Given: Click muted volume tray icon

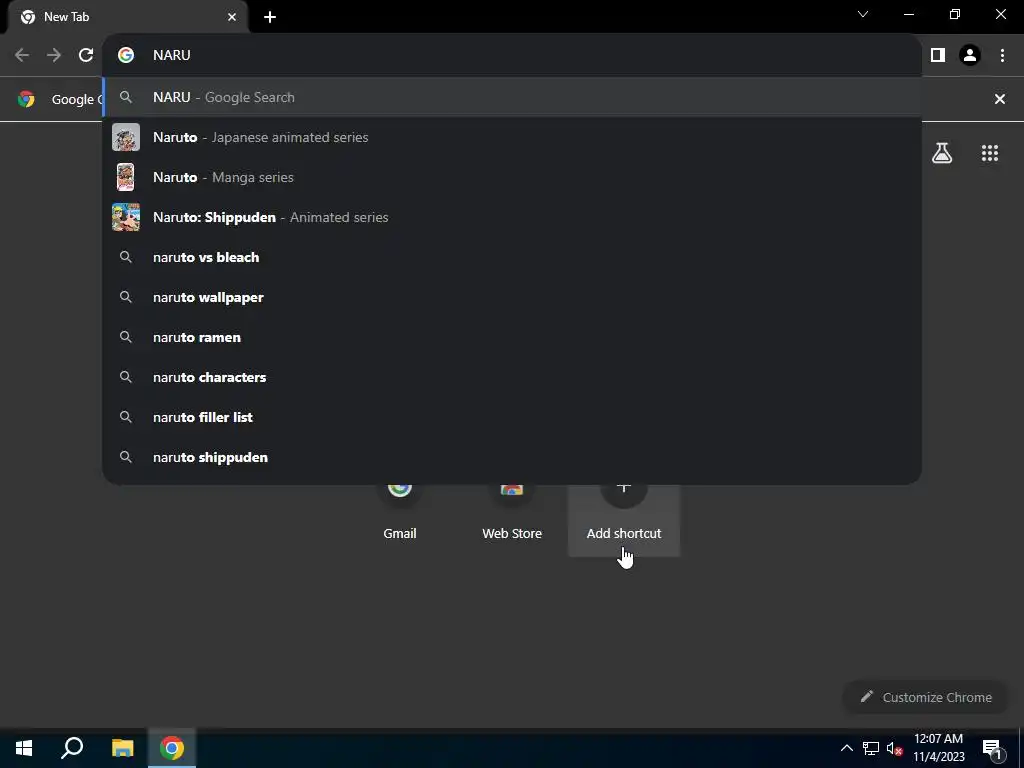Looking at the screenshot, I should 894,748.
